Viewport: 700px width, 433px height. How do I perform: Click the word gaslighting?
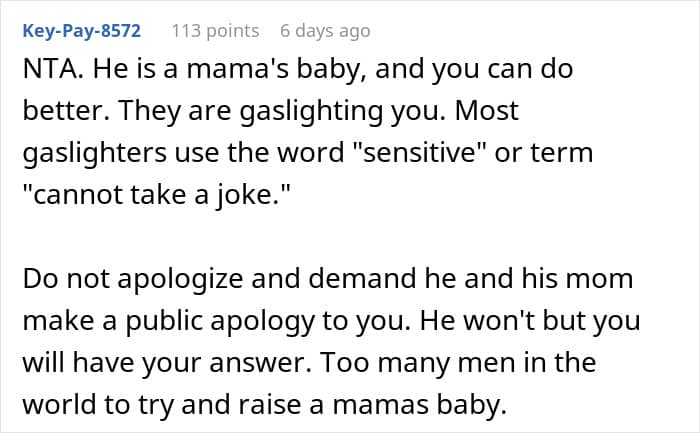(311, 112)
